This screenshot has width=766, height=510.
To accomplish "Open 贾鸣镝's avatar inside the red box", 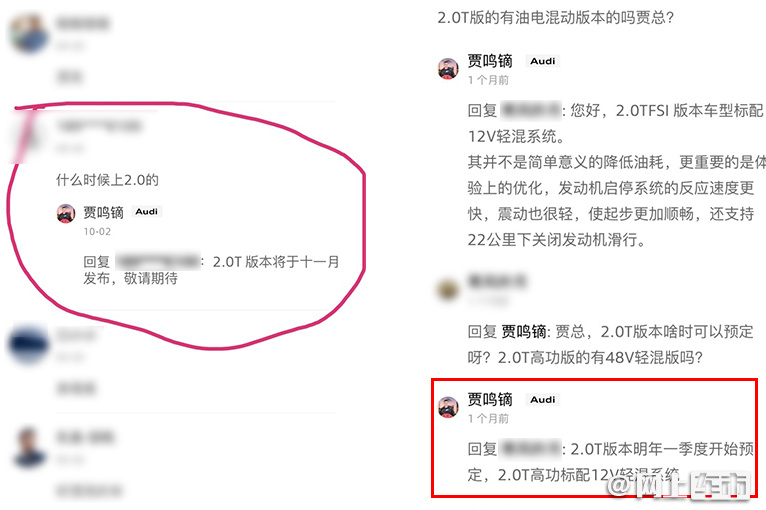I will tap(448, 407).
